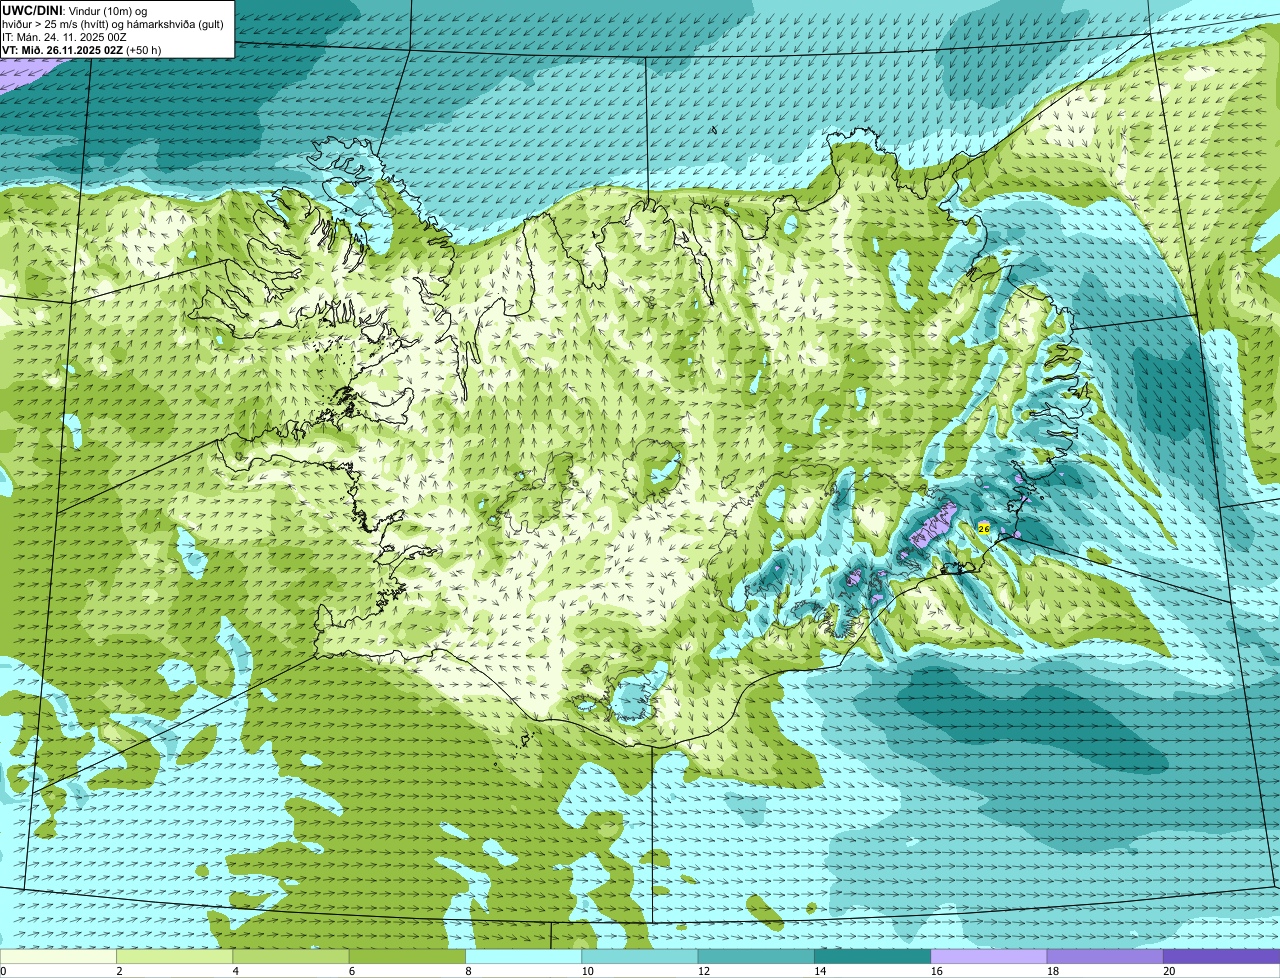This screenshot has width=1280, height=978.
Task: Click the scale label 2
Action: point(119,971)
